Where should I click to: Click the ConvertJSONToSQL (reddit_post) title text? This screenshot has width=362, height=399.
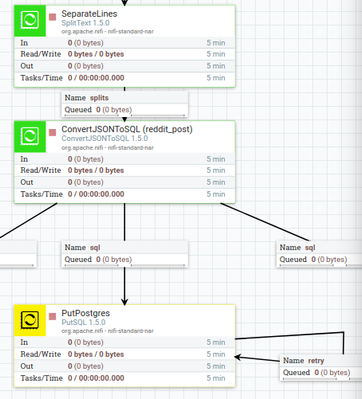(127, 129)
